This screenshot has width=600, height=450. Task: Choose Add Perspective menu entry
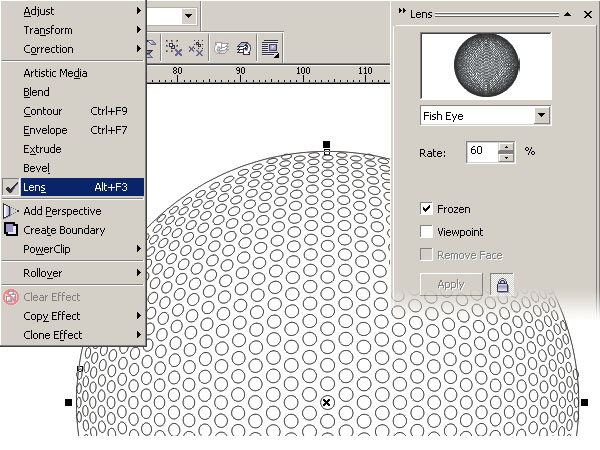[x=73, y=211]
